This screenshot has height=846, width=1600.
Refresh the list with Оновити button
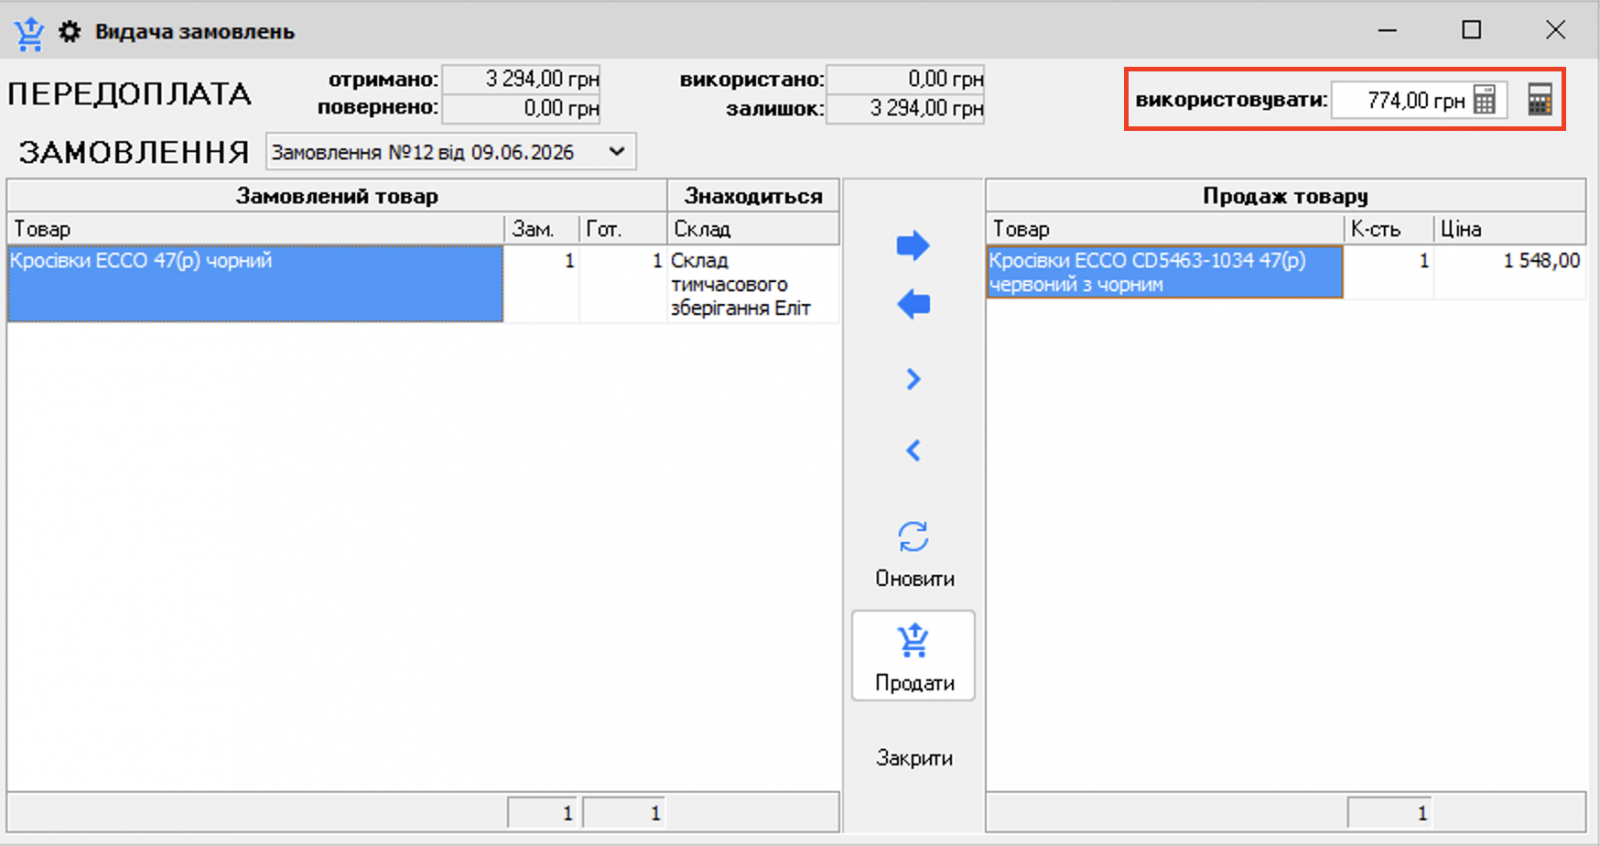click(914, 555)
